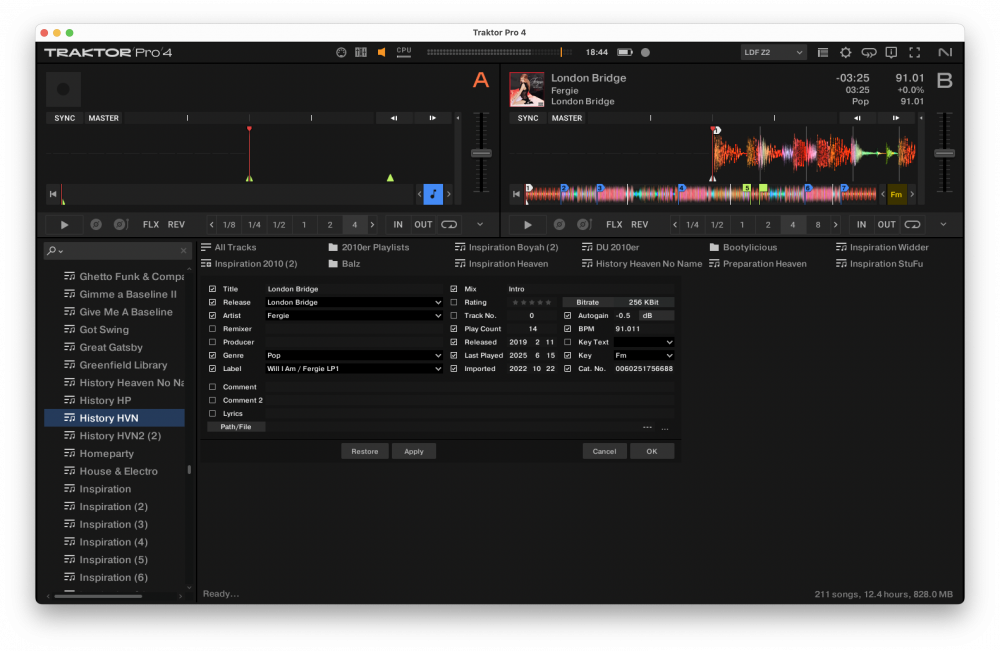The height and width of the screenshot is (651, 1000).
Task: Toggle fullscreen mode icon in header
Action: click(x=915, y=52)
